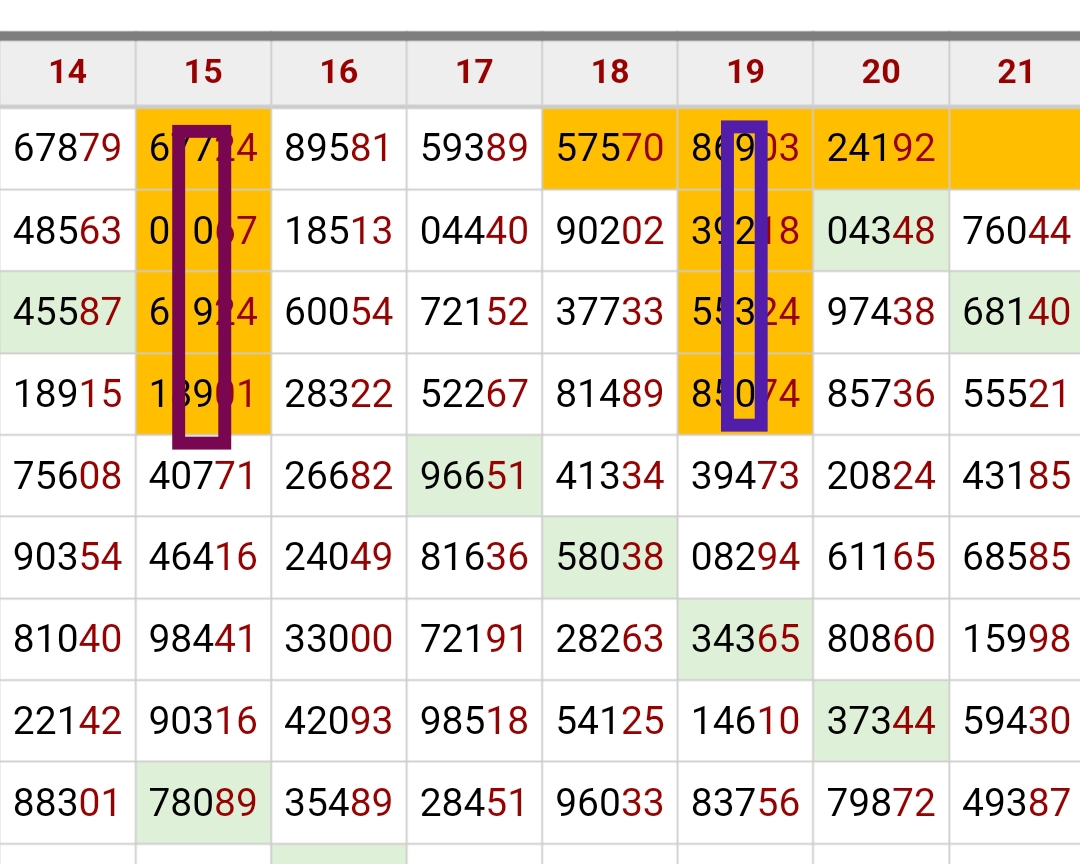
Task: Select the cell with 61165
Action: [881, 557]
